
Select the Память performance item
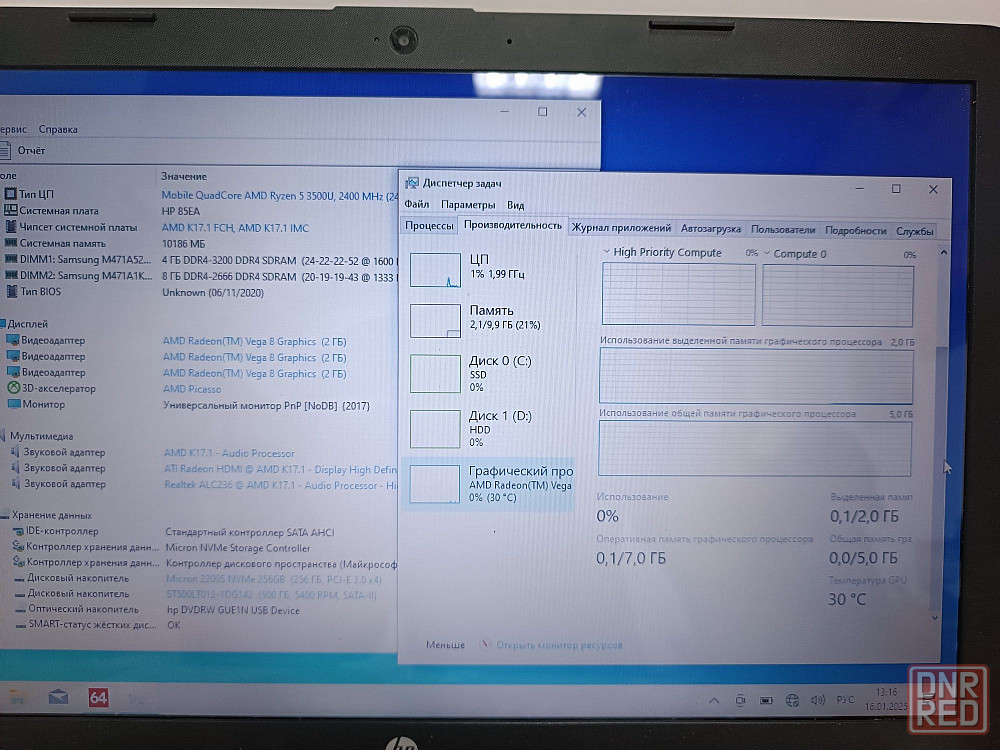(489, 319)
